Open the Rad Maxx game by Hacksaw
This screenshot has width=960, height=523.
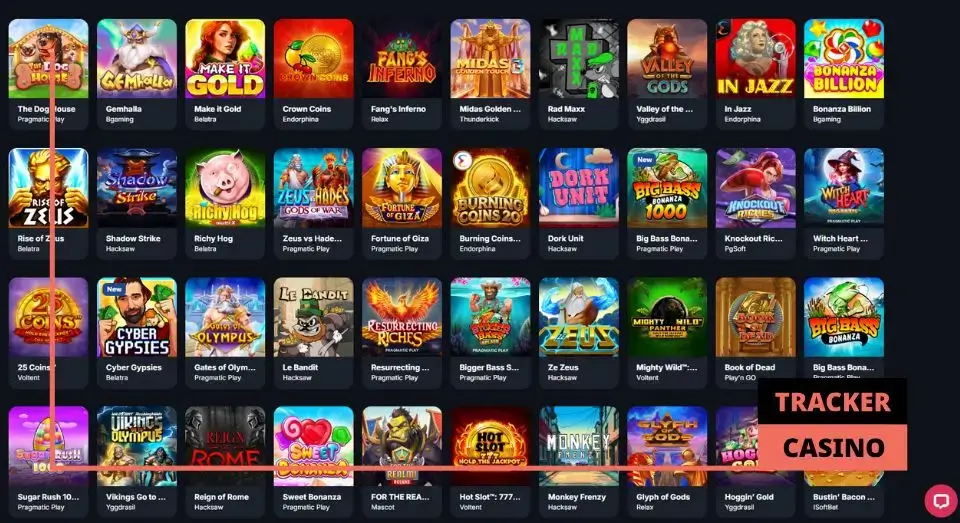coord(579,59)
